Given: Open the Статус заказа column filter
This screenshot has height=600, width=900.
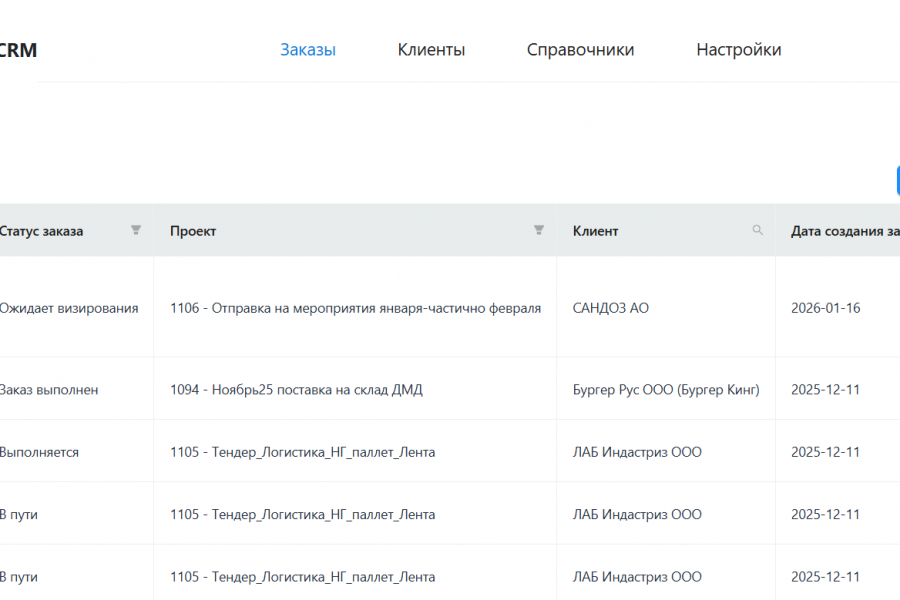Looking at the screenshot, I should (136, 231).
